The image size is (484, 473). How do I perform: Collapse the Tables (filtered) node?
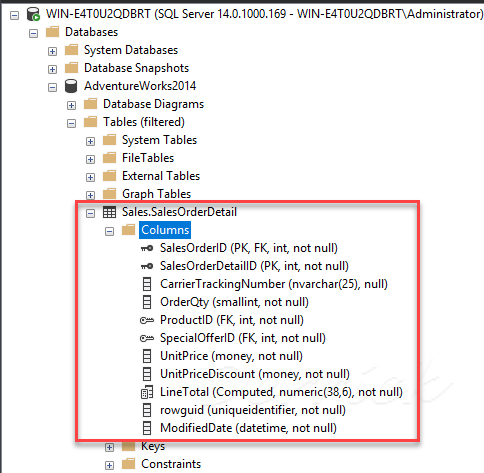(71, 123)
